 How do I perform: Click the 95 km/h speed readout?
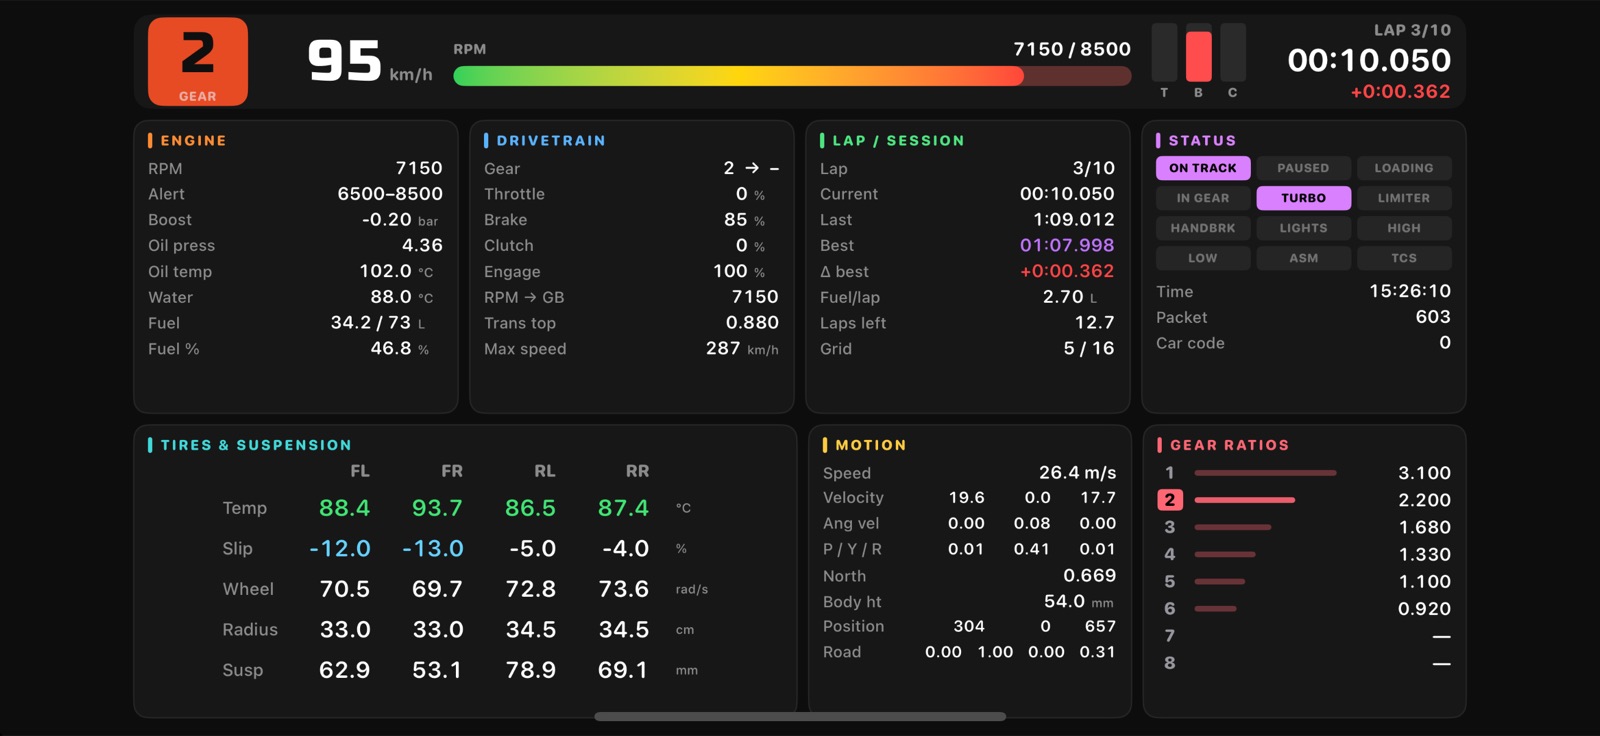[x=369, y=61]
